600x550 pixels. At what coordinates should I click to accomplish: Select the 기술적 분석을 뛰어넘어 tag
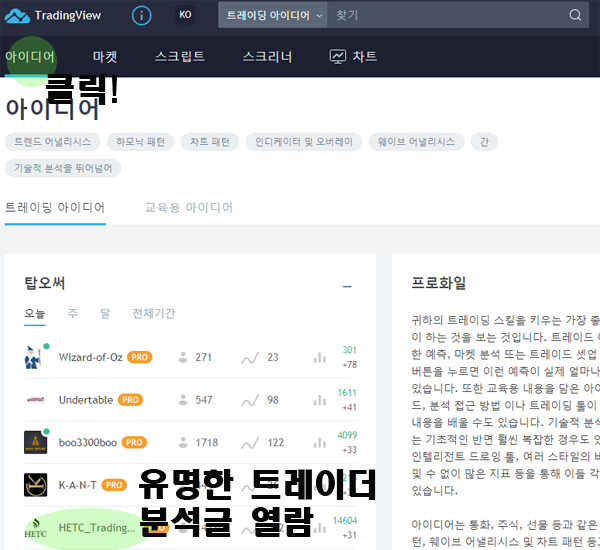(x=63, y=168)
